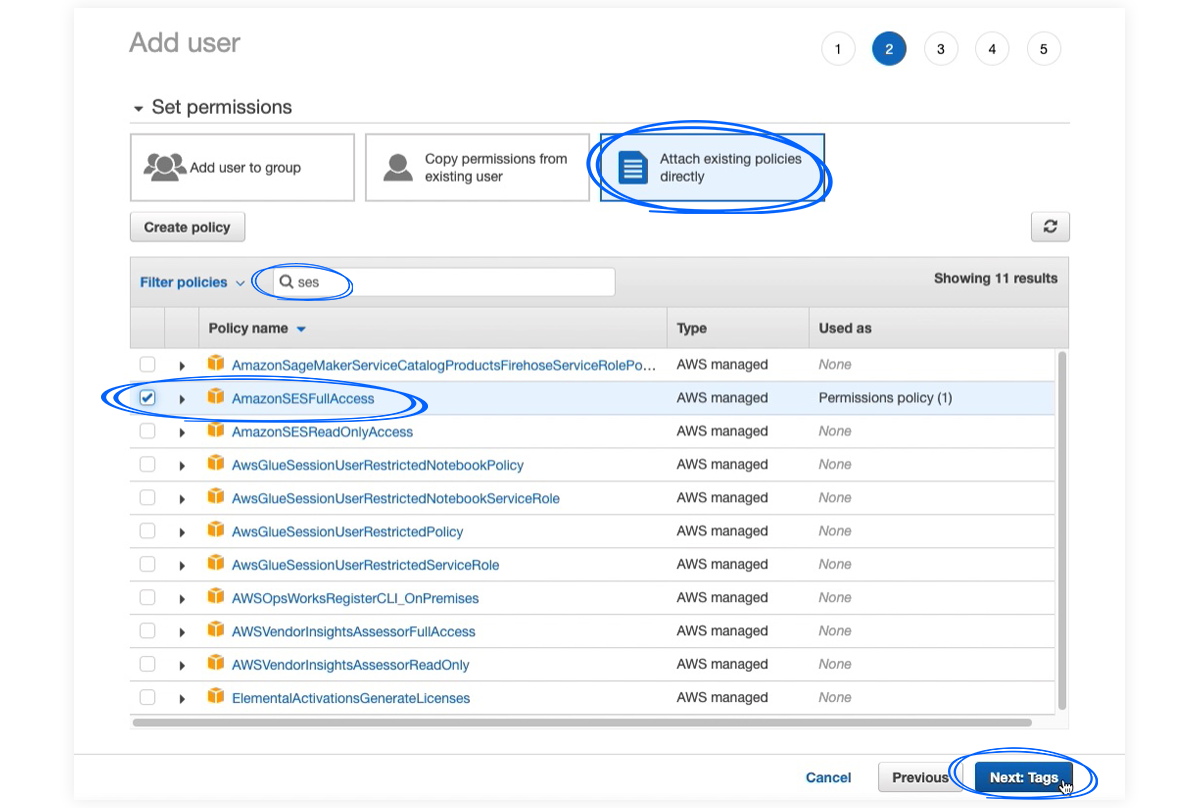Viewport: 1200px width, 808px height.
Task: Click the policy cube icon beside AmazonSESReadOnlyAccess
Action: coord(215,431)
